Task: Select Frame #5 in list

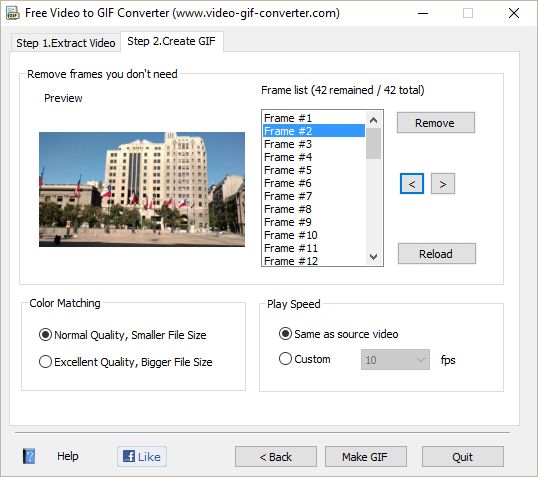Action: (x=314, y=170)
